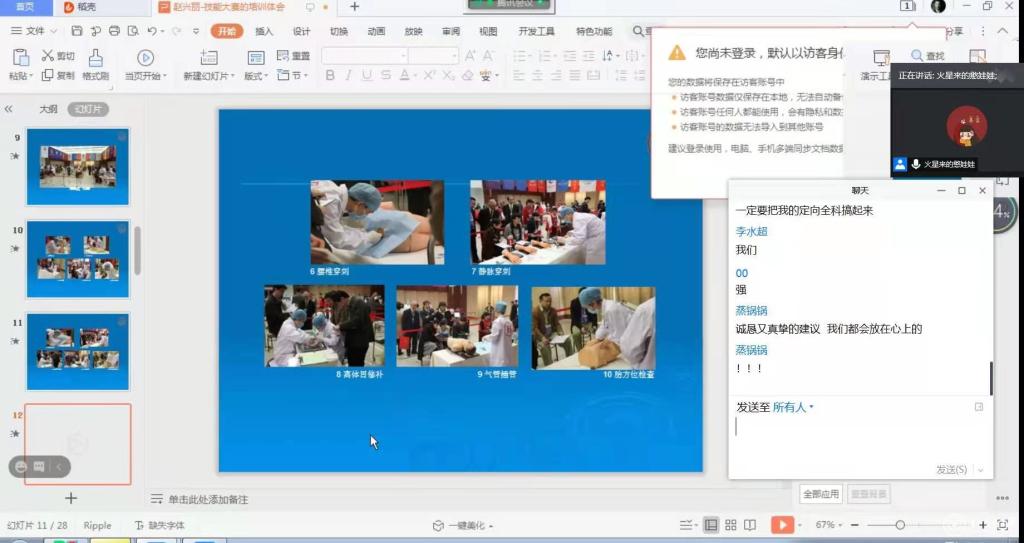Expand the 所有人 recipient dropdown in chat
1024x543 pixels.
793,407
